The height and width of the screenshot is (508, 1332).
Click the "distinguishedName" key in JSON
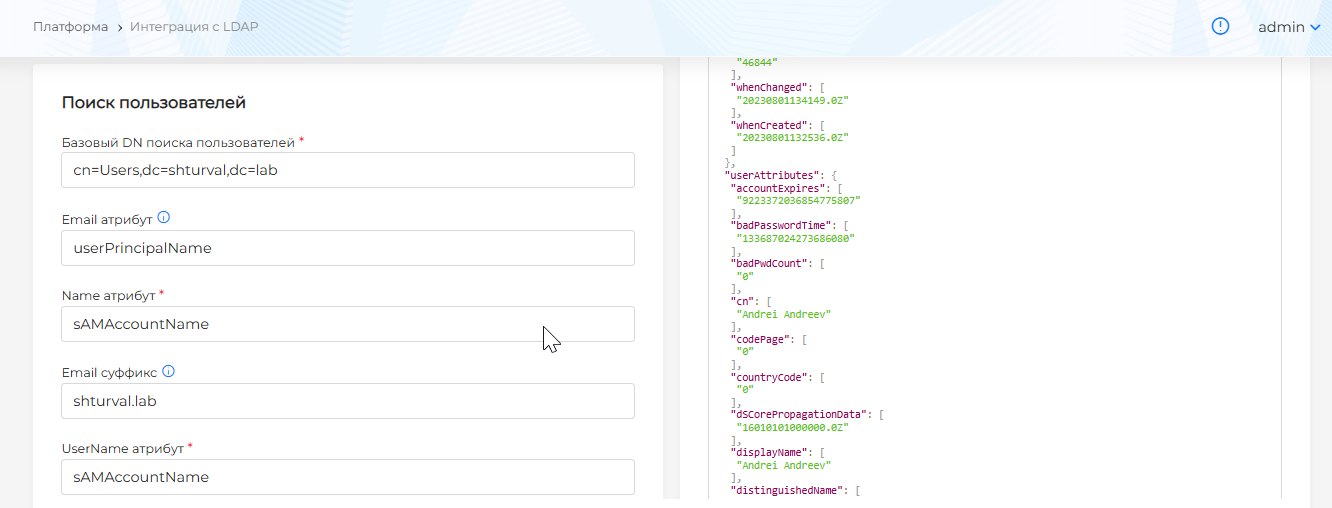[x=789, y=490]
